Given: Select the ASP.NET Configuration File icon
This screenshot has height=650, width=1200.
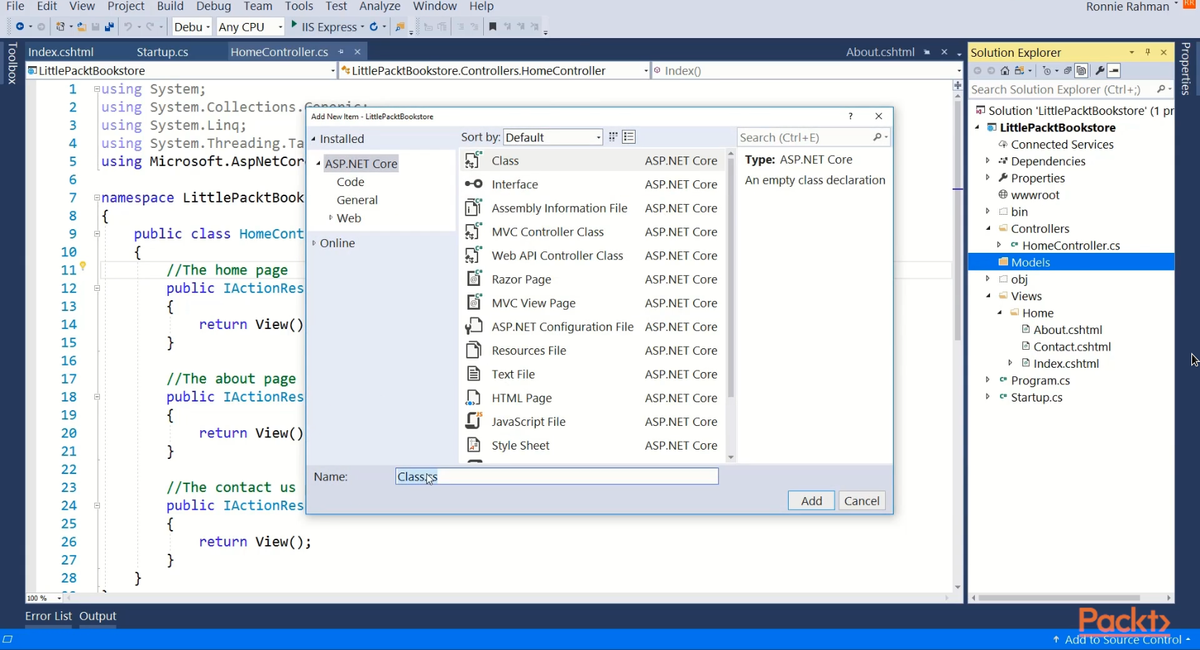Looking at the screenshot, I should (x=474, y=327).
